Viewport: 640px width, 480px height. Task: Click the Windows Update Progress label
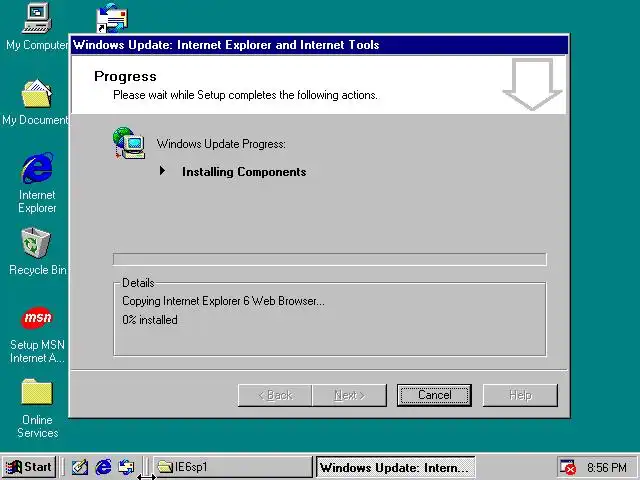(221, 144)
